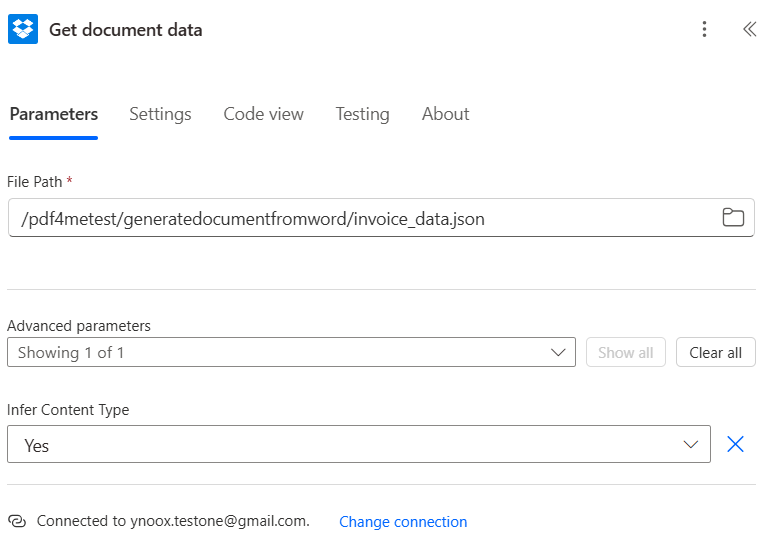Switch to the Parameters tab

[53, 114]
